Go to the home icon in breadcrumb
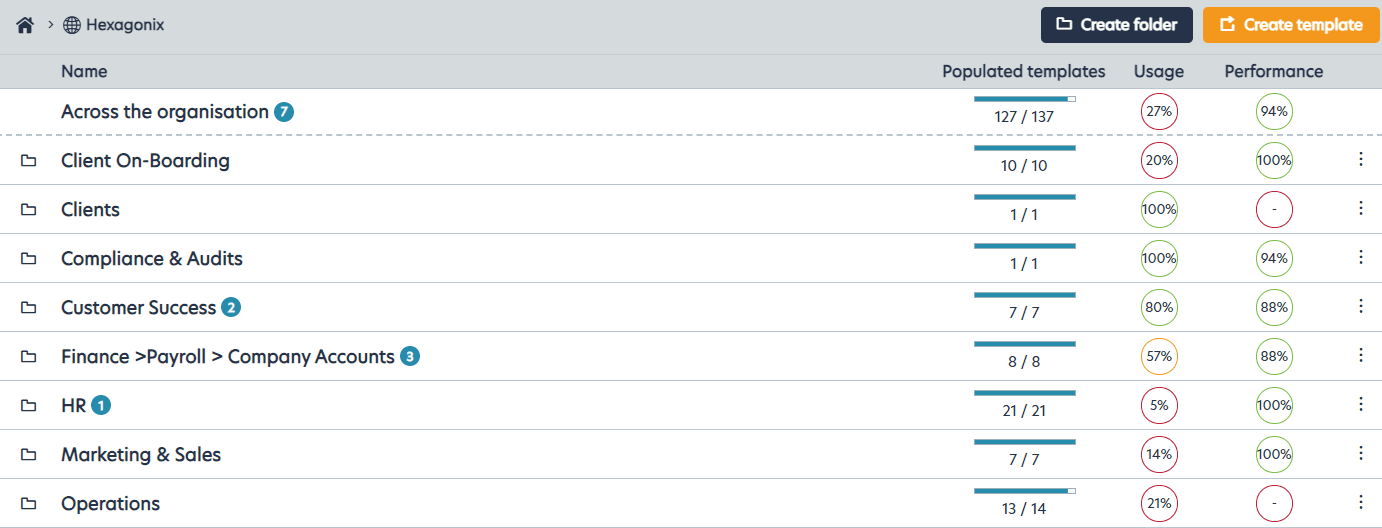This screenshot has width=1382, height=528. coord(25,25)
